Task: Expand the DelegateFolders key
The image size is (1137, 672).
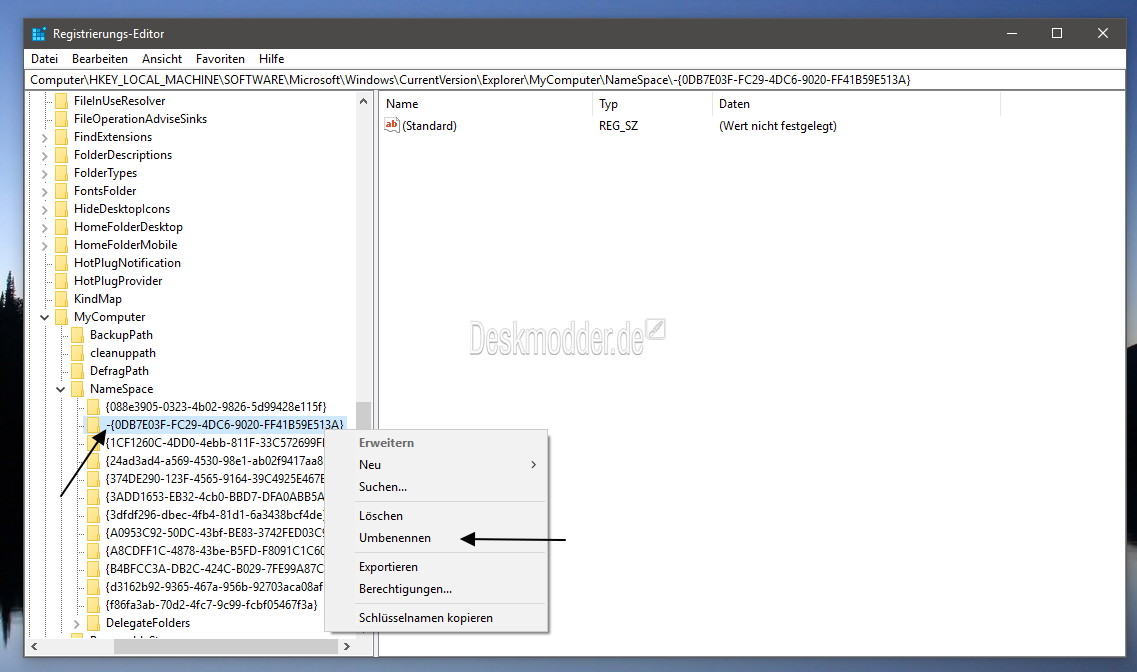Action: pos(77,623)
